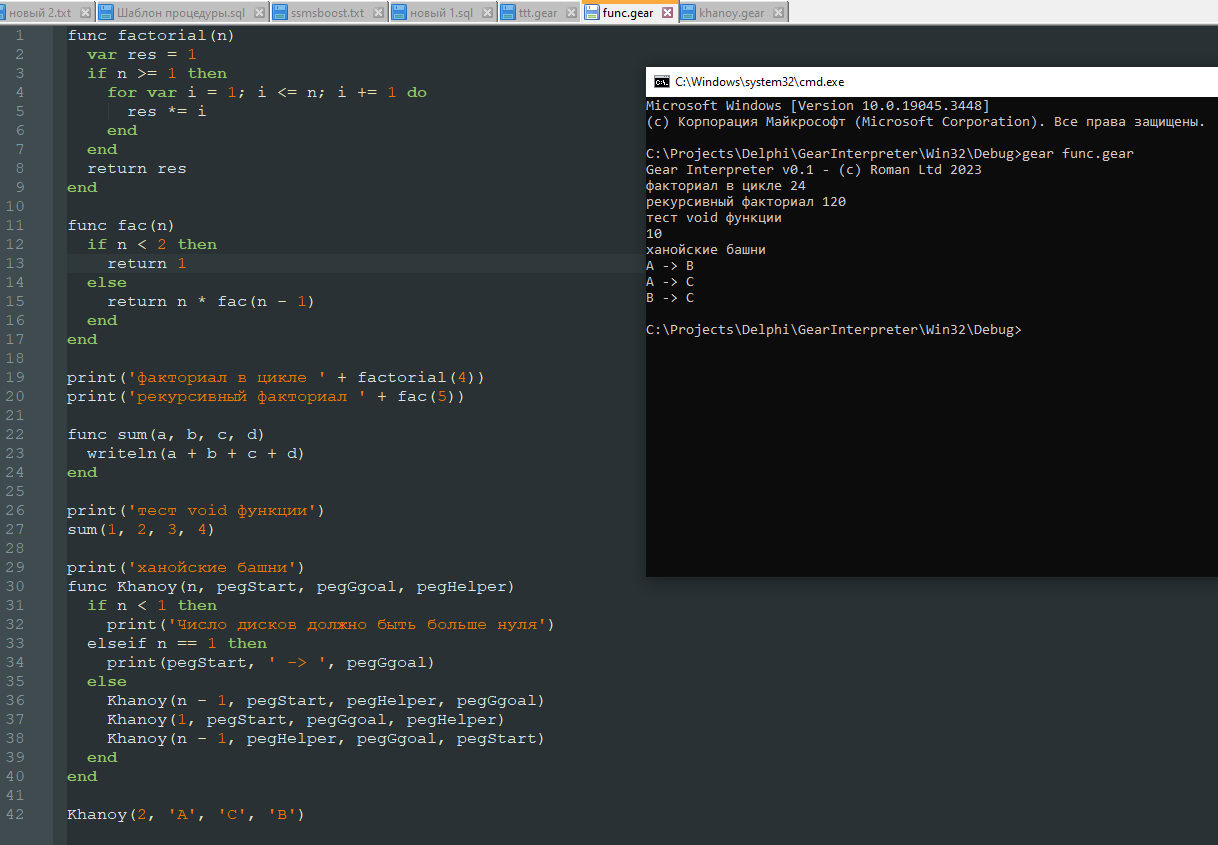Close the новый 1.sql tab
Image resolution: width=1218 pixels, height=845 pixels.
[x=486, y=13]
